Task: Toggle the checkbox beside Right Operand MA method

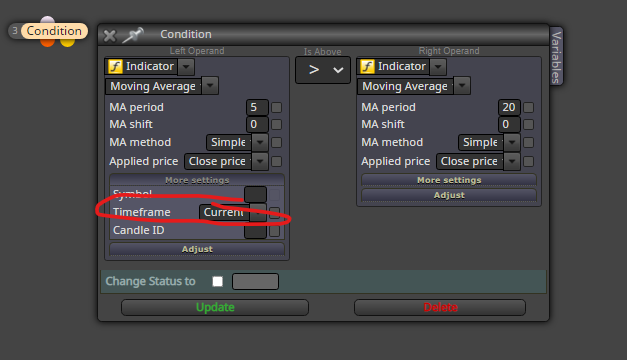Action: (x=528, y=142)
